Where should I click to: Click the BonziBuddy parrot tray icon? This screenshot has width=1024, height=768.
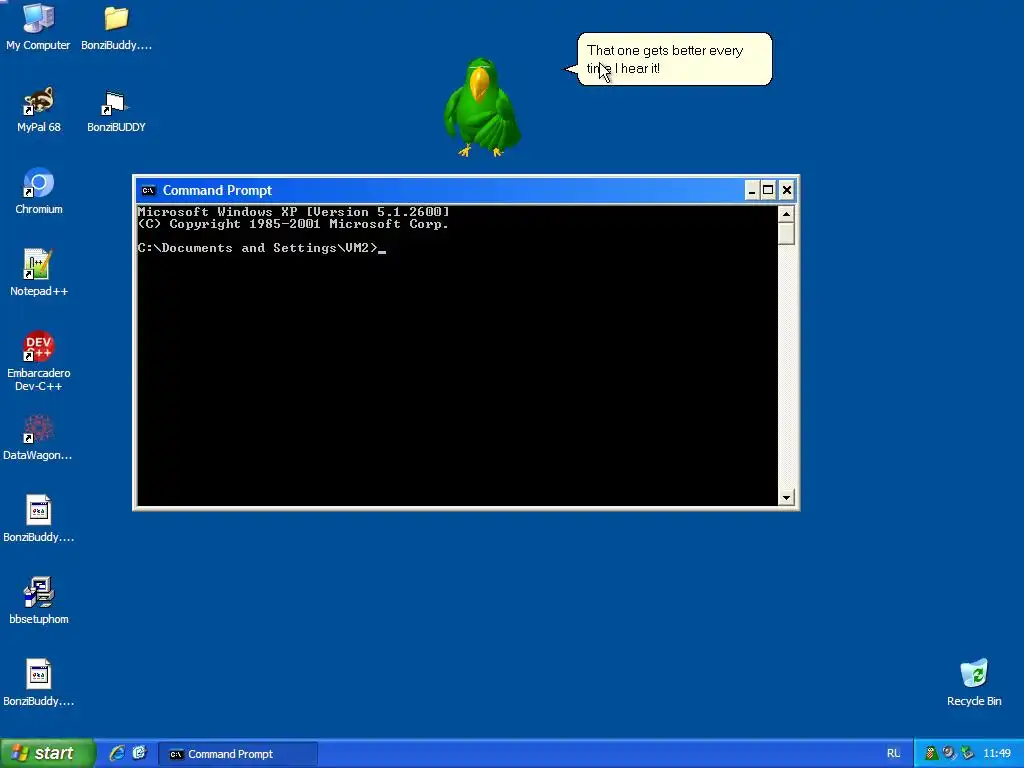[931, 753]
